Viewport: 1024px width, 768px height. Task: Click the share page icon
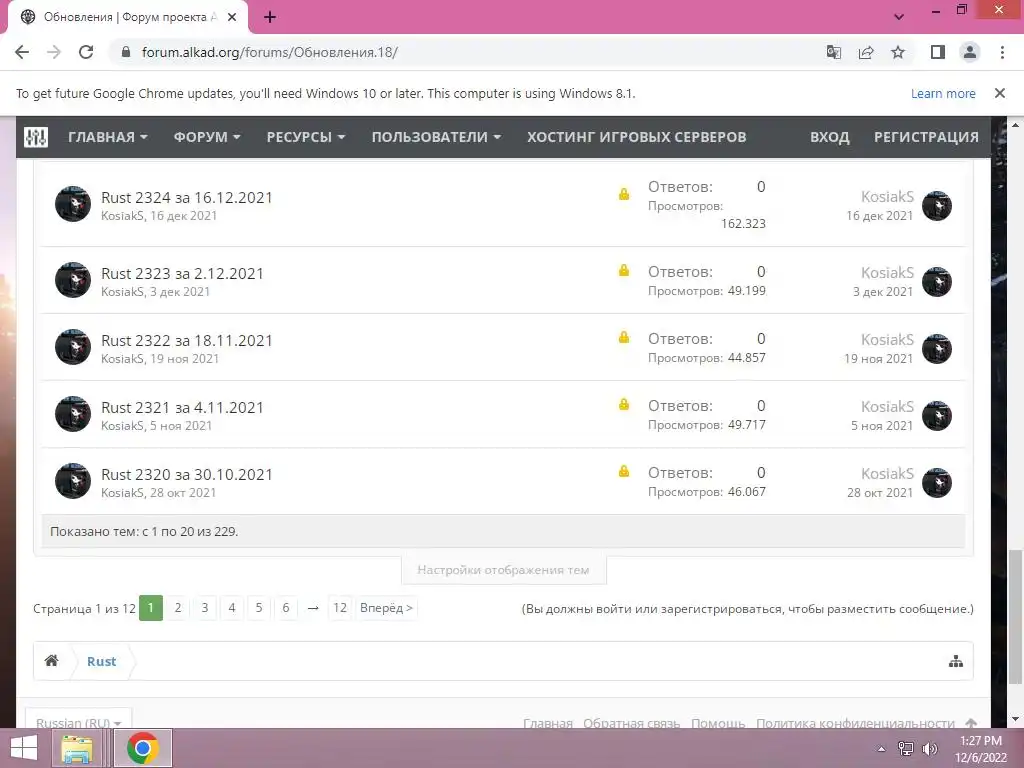click(866, 52)
